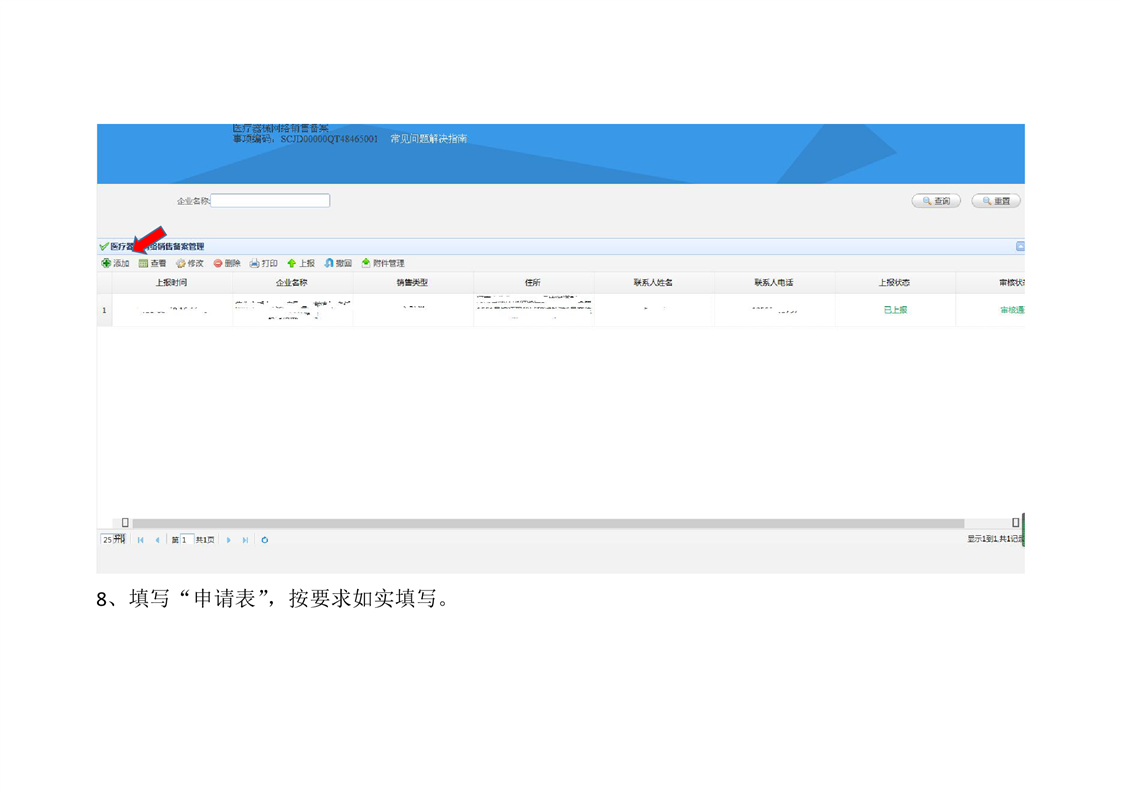Click the page number input box

pos(186,540)
